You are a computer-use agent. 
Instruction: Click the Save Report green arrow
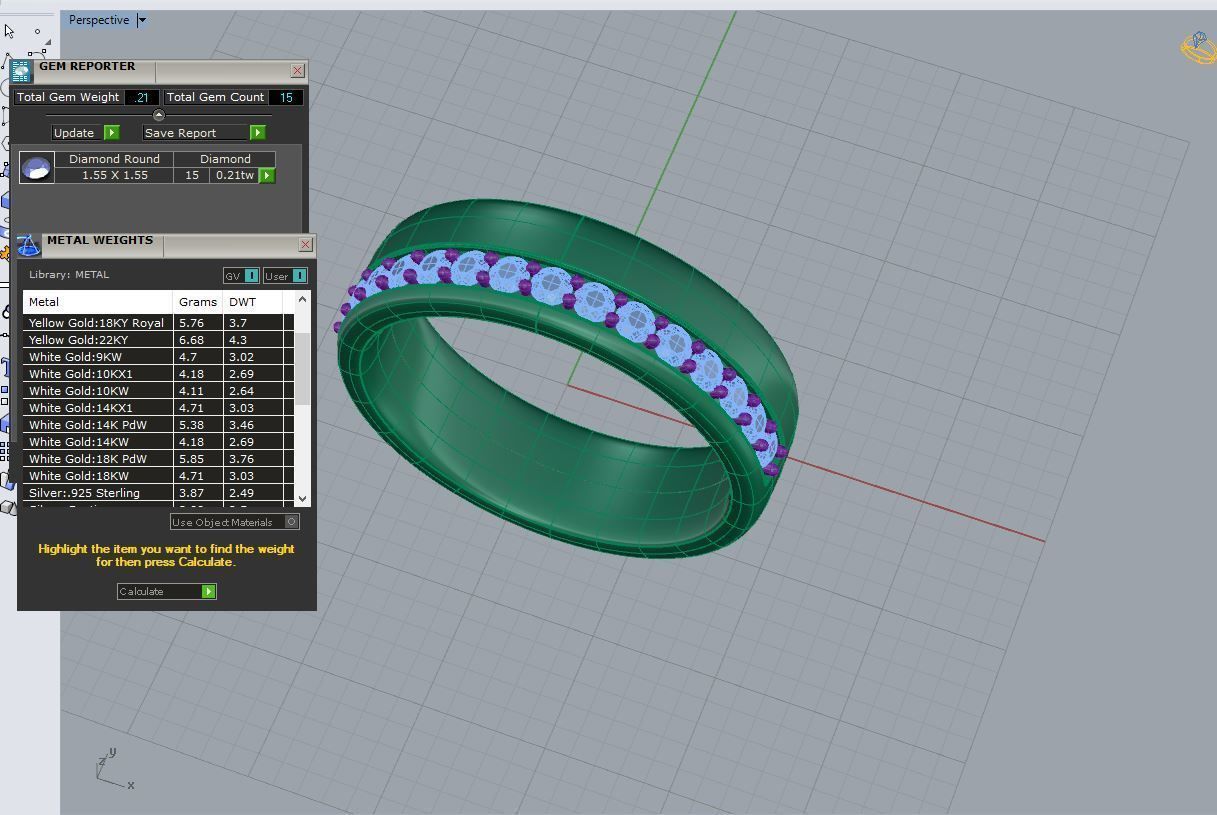257,133
